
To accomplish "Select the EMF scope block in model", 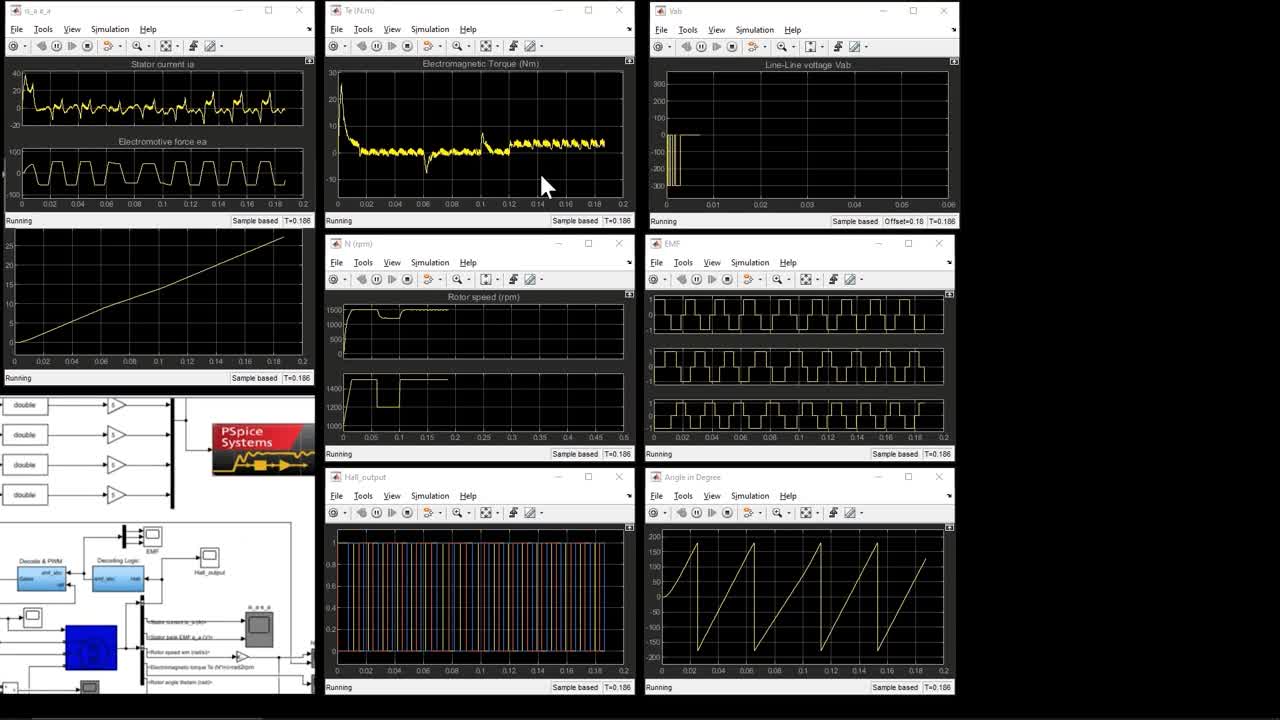I will coord(152,536).
